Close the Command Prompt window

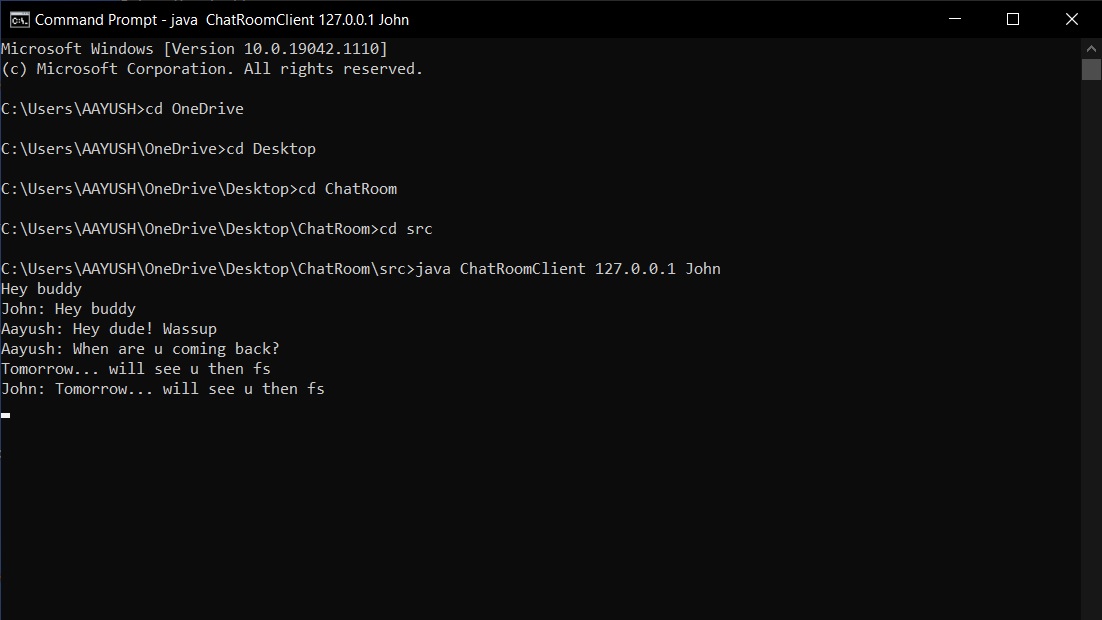point(1069,19)
